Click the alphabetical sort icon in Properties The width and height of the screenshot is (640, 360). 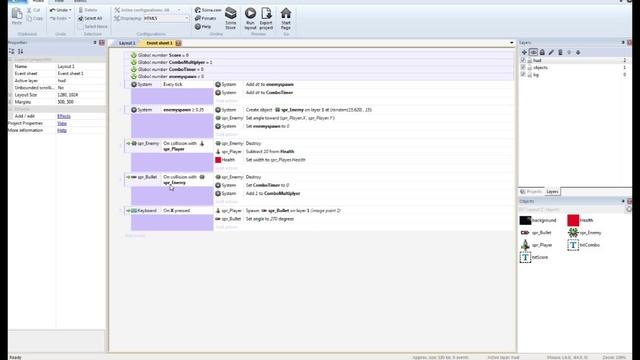point(20,51)
